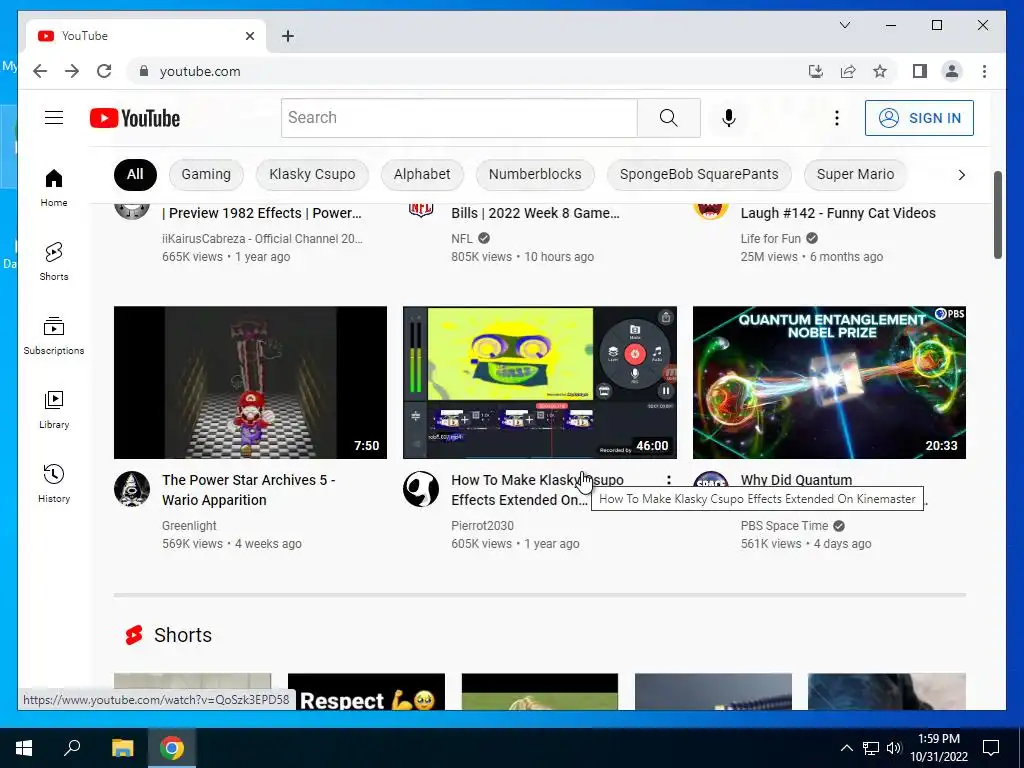Open Windows taskbar search
This screenshot has width=1024, height=768.
pos(72,748)
